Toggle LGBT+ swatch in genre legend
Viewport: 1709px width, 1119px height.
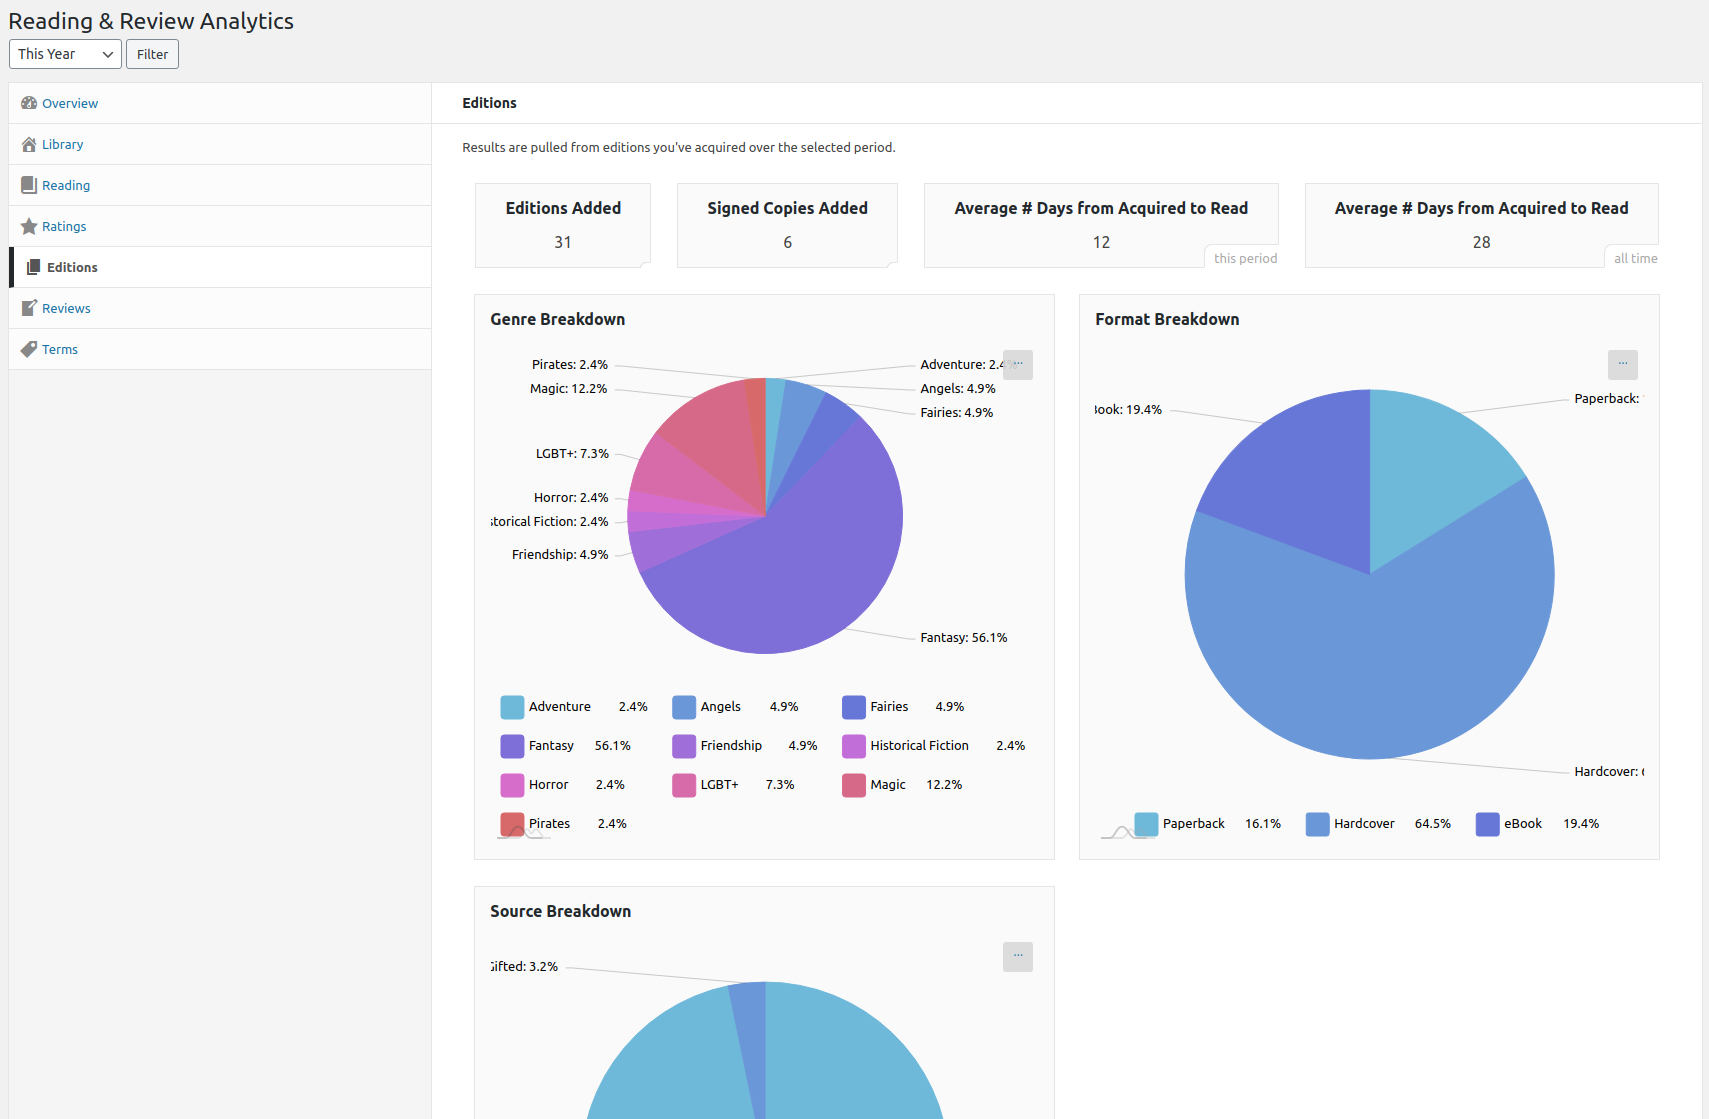click(684, 785)
